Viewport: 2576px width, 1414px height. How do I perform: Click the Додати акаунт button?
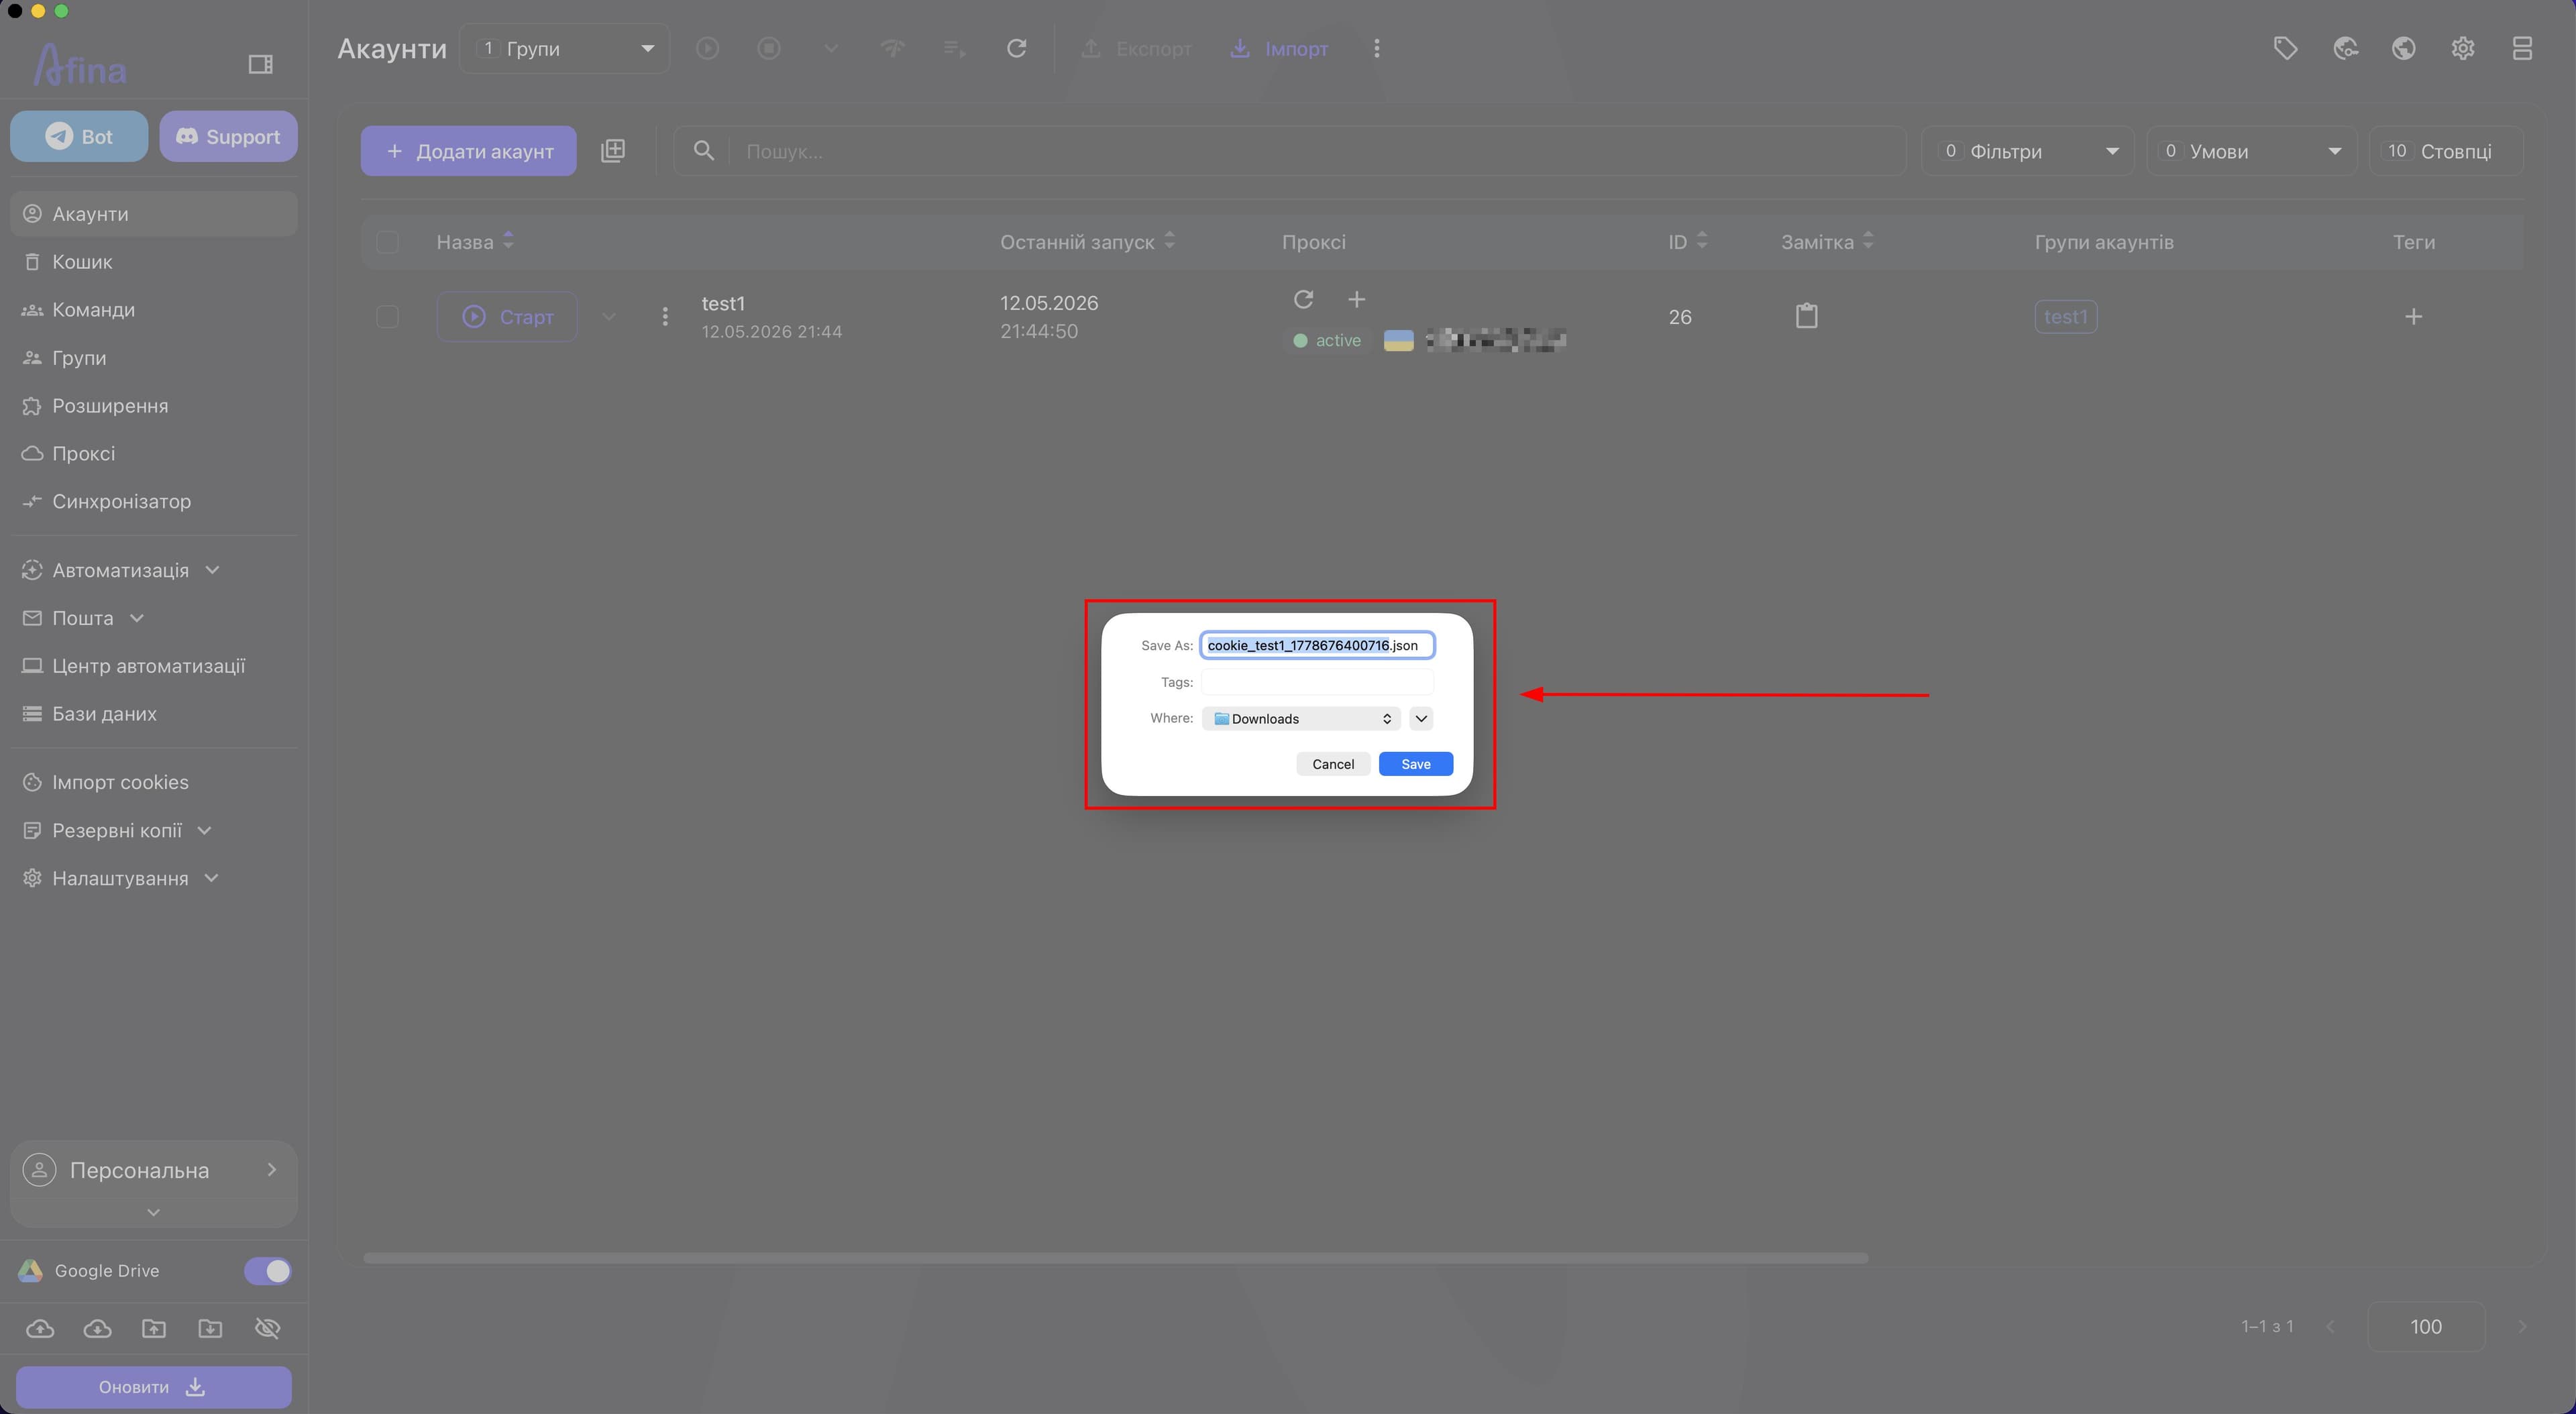[x=468, y=151]
